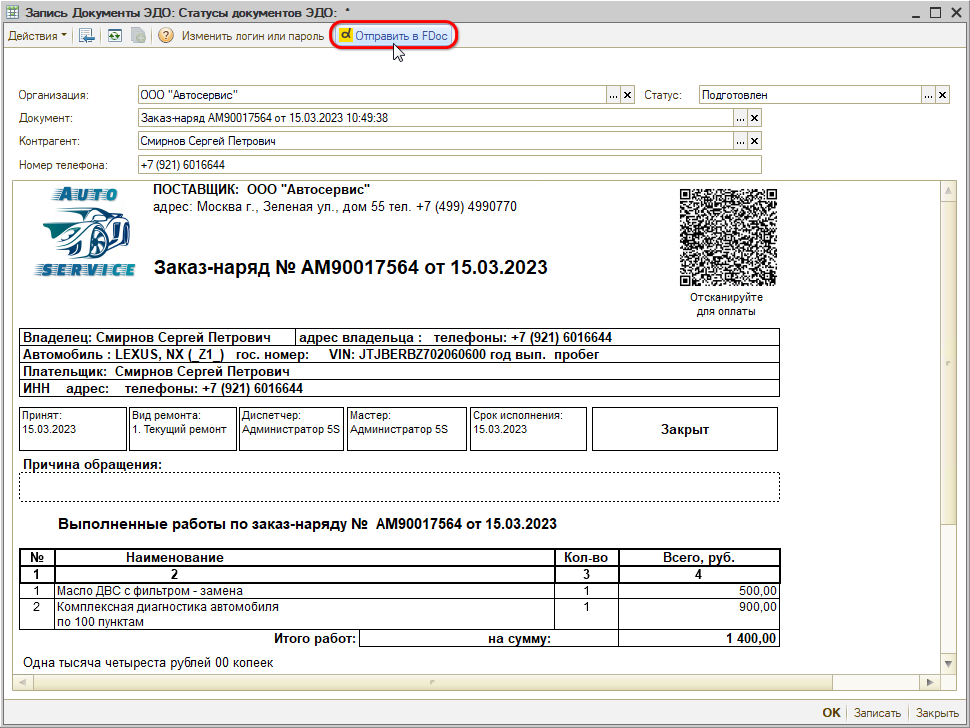The height and width of the screenshot is (728, 970).
Task: Maximize the window
Action: tap(935, 12)
